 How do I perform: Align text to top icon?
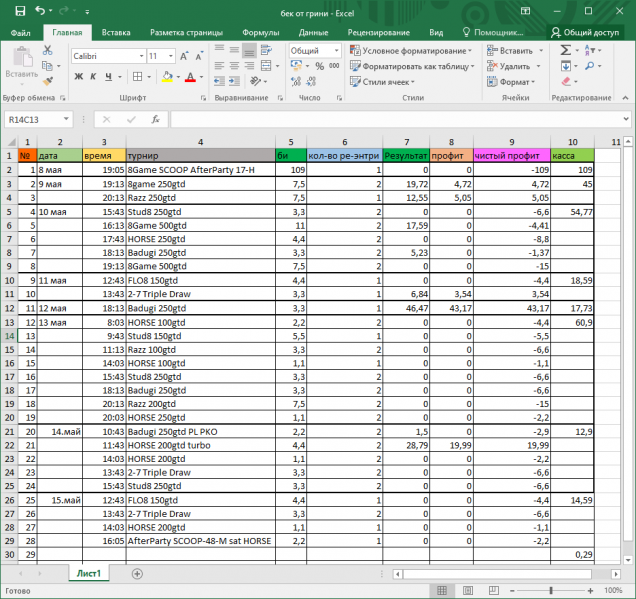point(219,50)
